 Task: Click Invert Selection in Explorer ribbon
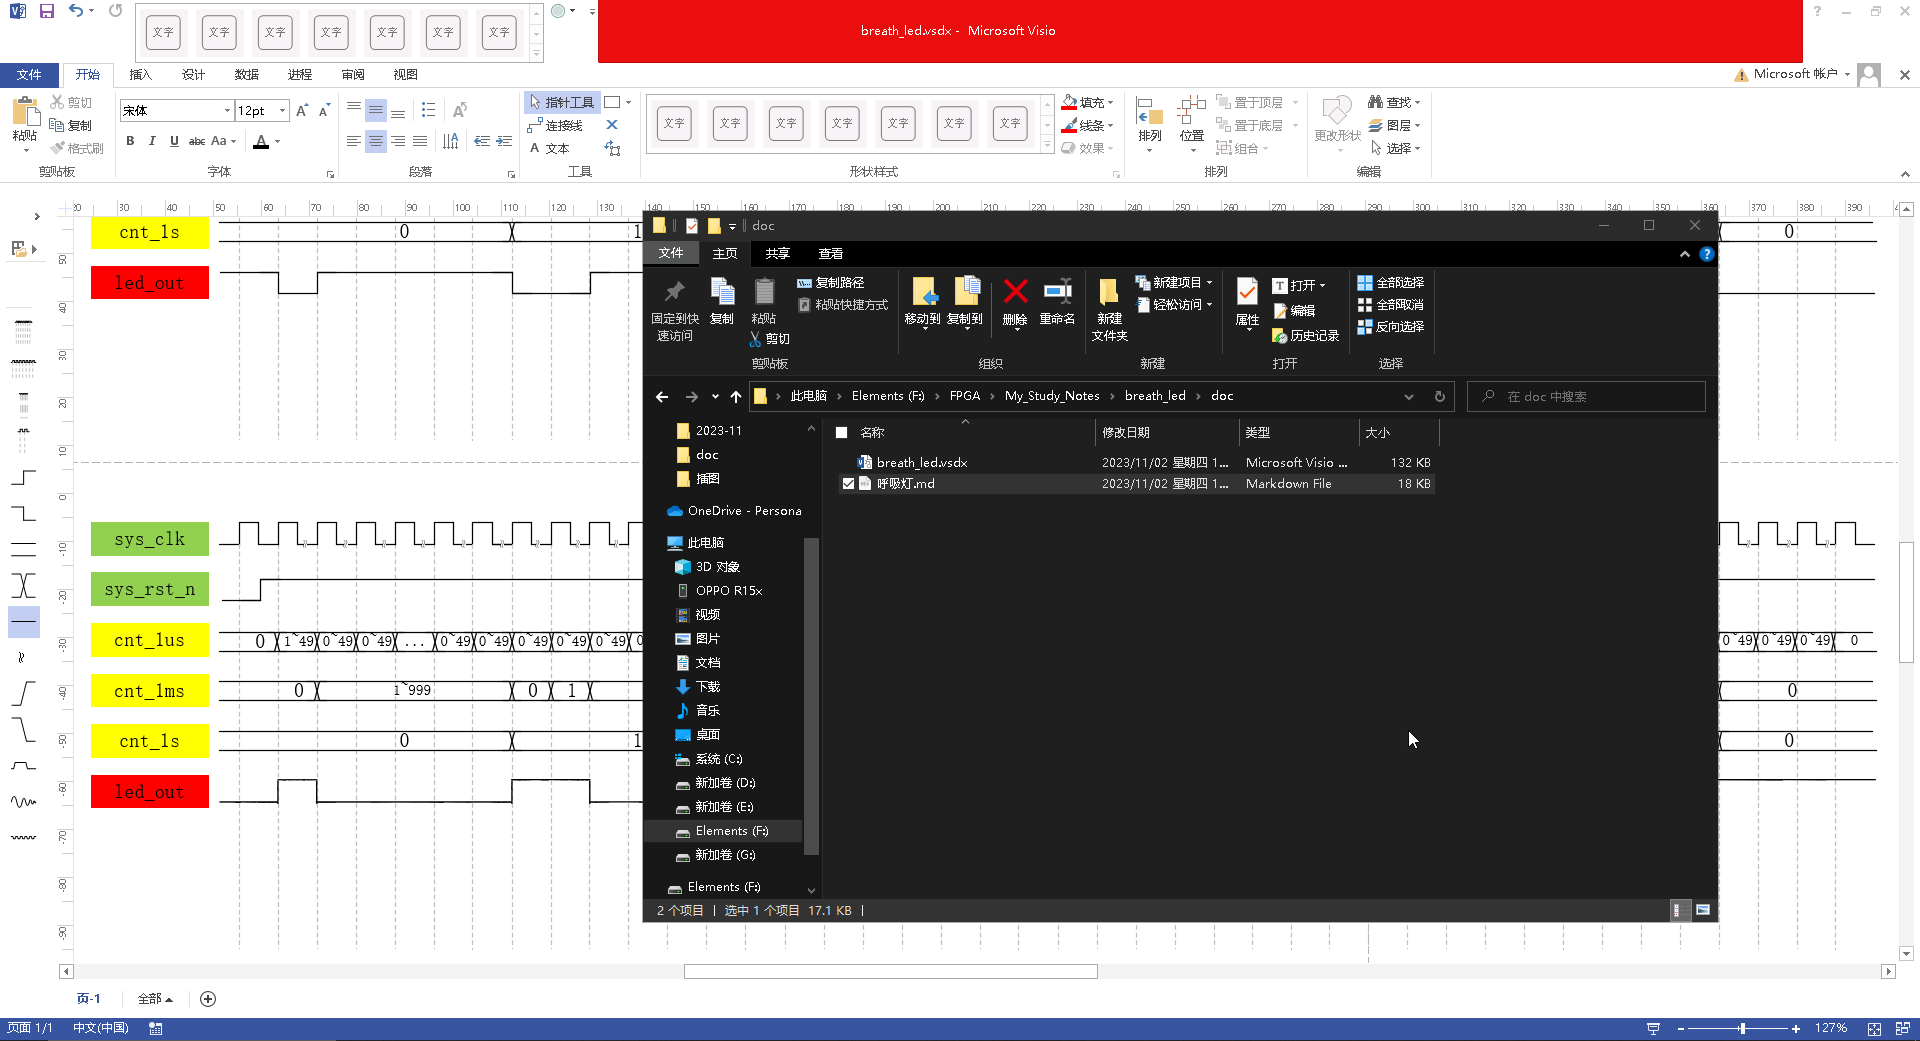(x=1390, y=327)
